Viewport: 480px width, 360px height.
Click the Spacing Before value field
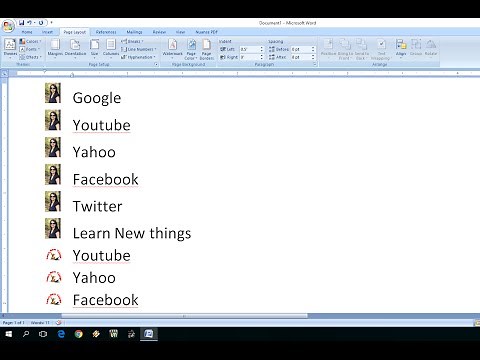point(301,49)
